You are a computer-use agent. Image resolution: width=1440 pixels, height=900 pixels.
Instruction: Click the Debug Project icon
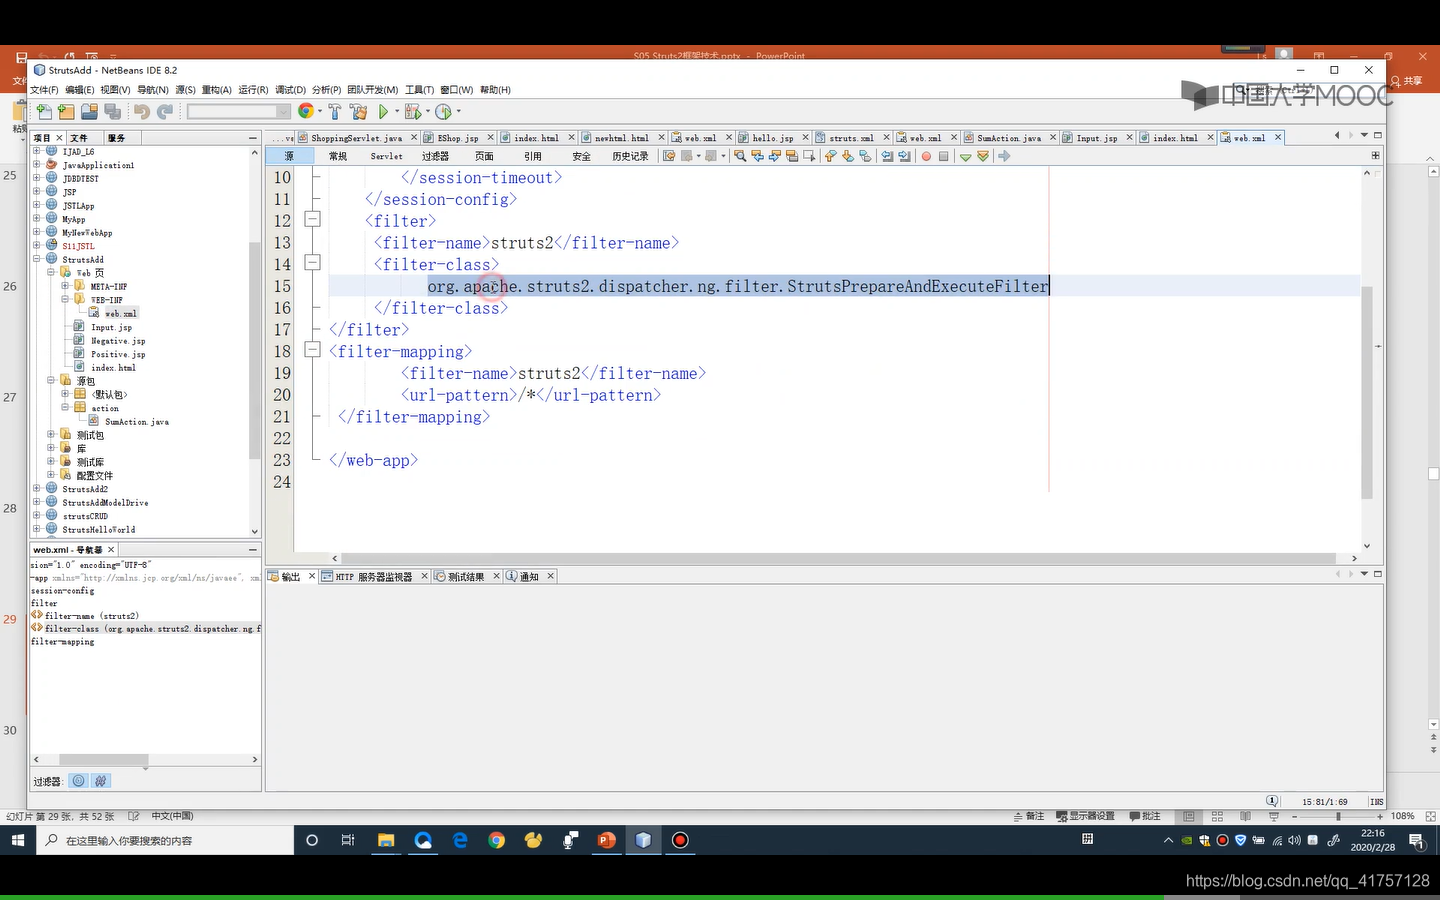coord(412,112)
